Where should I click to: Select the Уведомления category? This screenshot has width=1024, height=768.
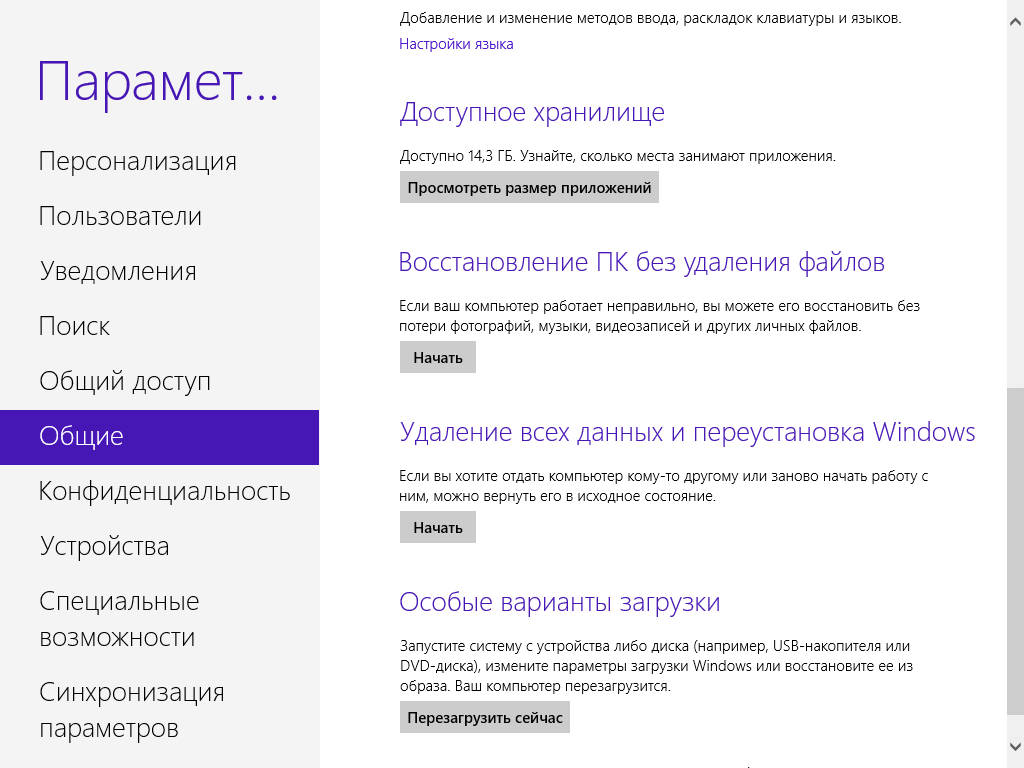[x=118, y=272]
